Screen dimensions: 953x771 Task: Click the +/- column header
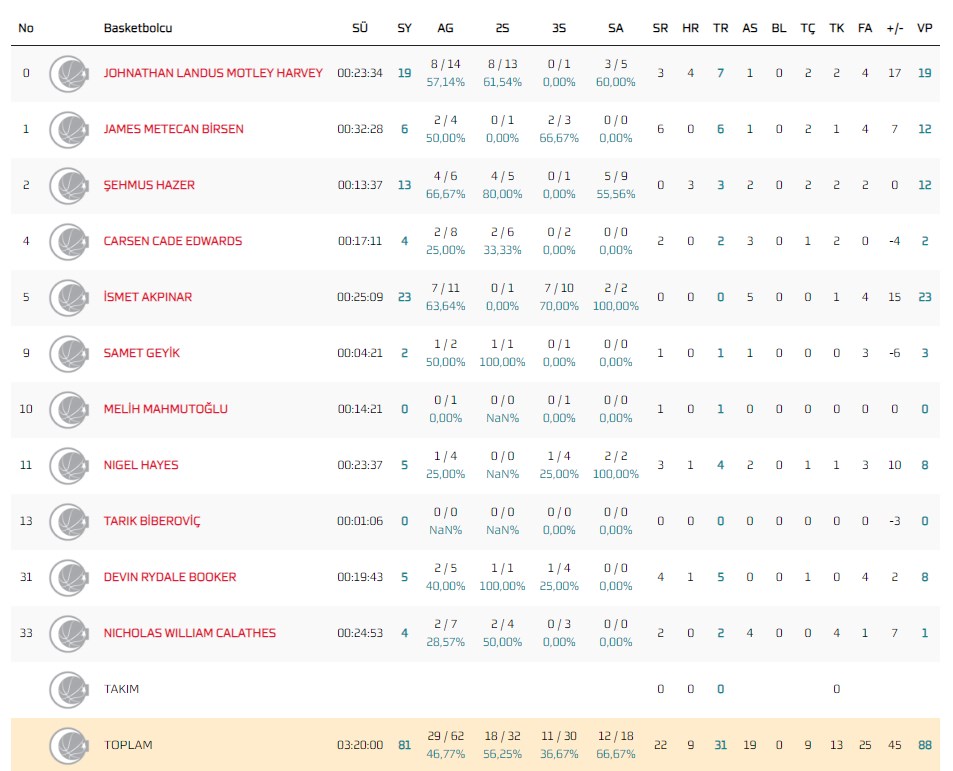click(894, 28)
